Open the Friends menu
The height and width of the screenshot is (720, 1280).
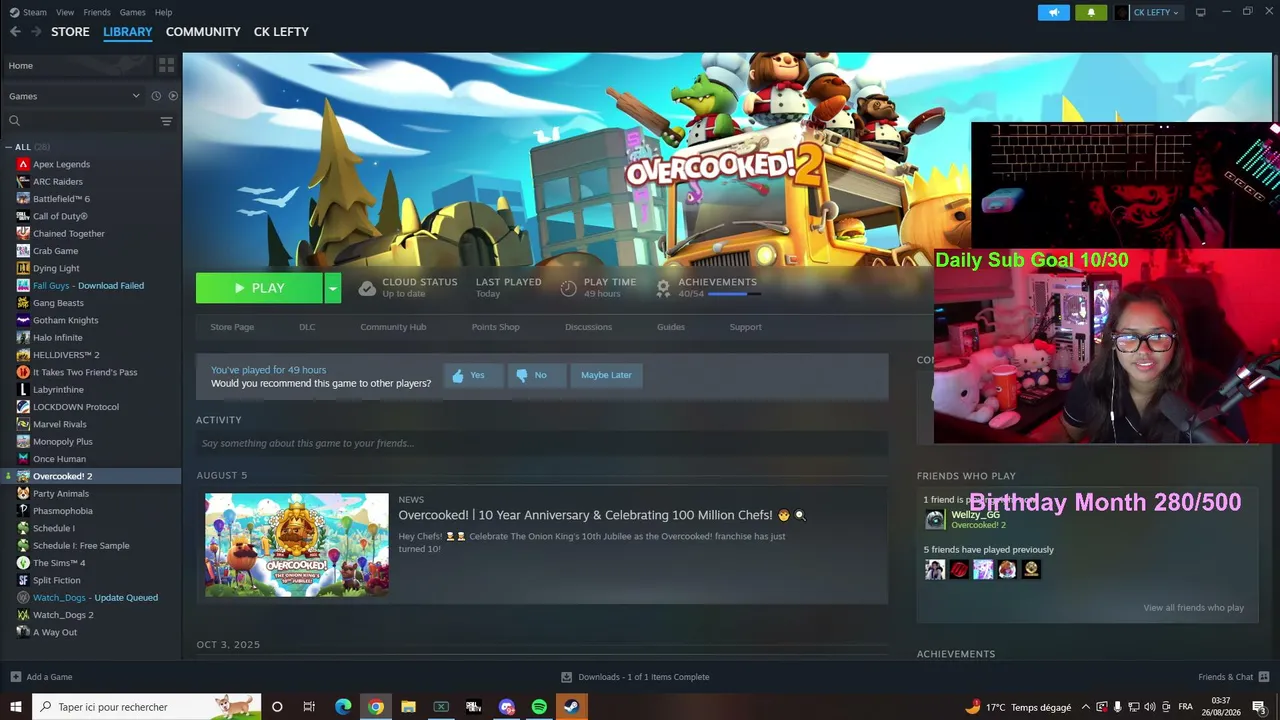(97, 12)
